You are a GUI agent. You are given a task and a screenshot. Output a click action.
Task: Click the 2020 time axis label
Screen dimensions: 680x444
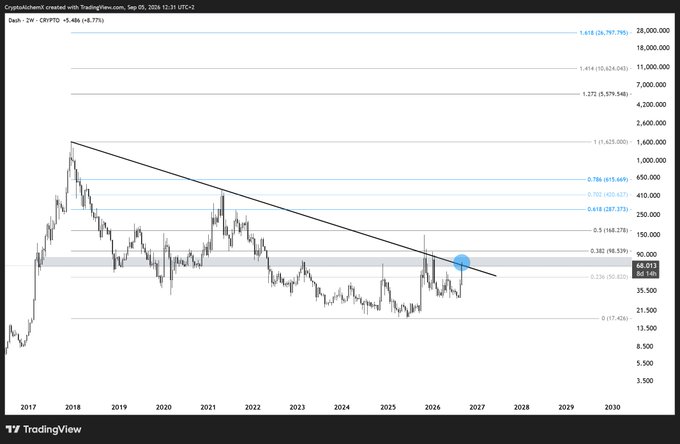pyautogui.click(x=163, y=407)
